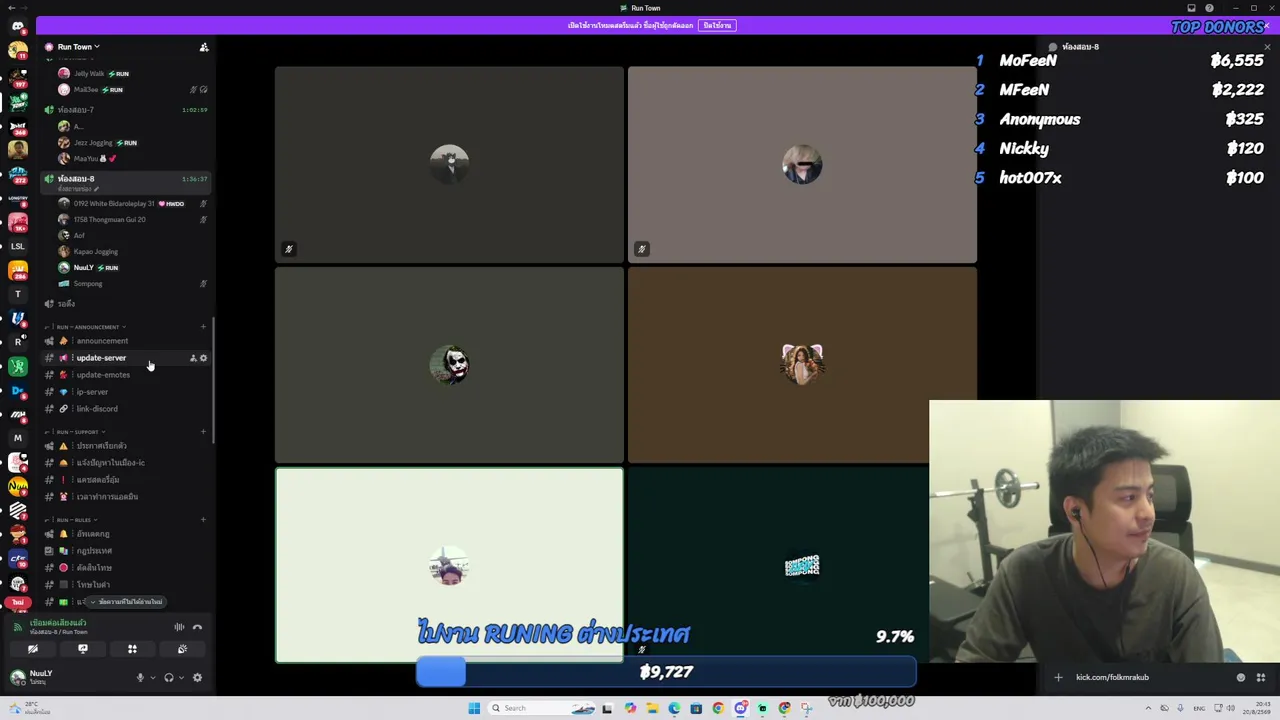
Task: Click the NuuLY user avatar panel
Action: pos(34,677)
